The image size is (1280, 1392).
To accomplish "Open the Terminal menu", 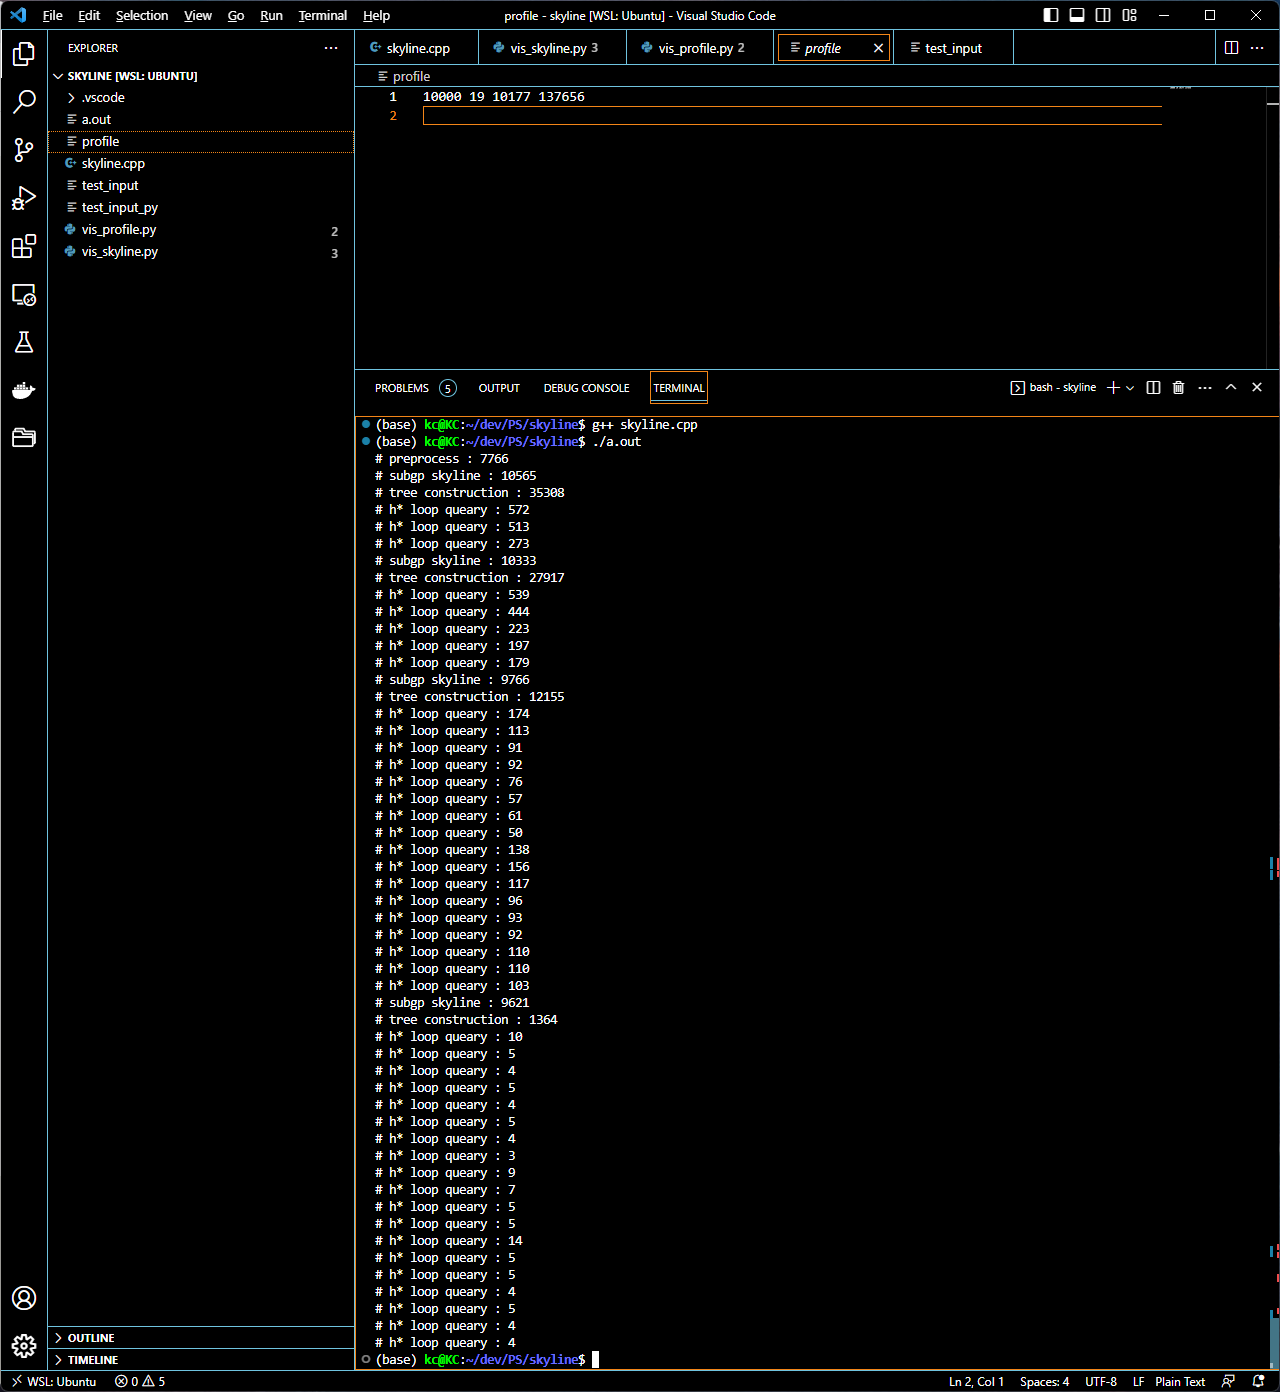I will tap(322, 15).
